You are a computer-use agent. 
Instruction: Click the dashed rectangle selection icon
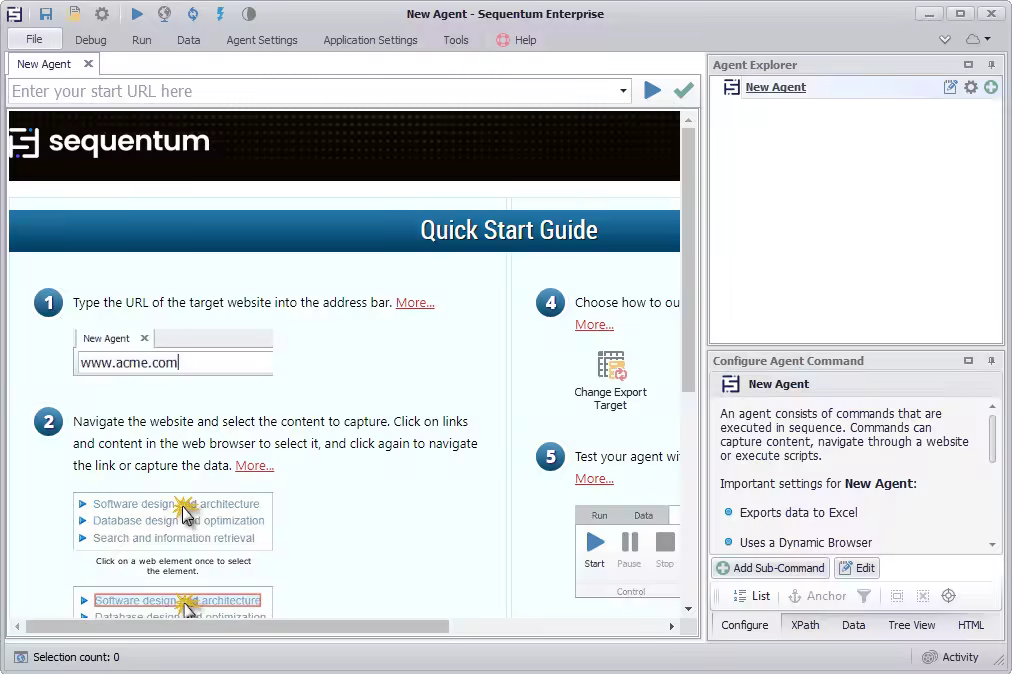[897, 596]
